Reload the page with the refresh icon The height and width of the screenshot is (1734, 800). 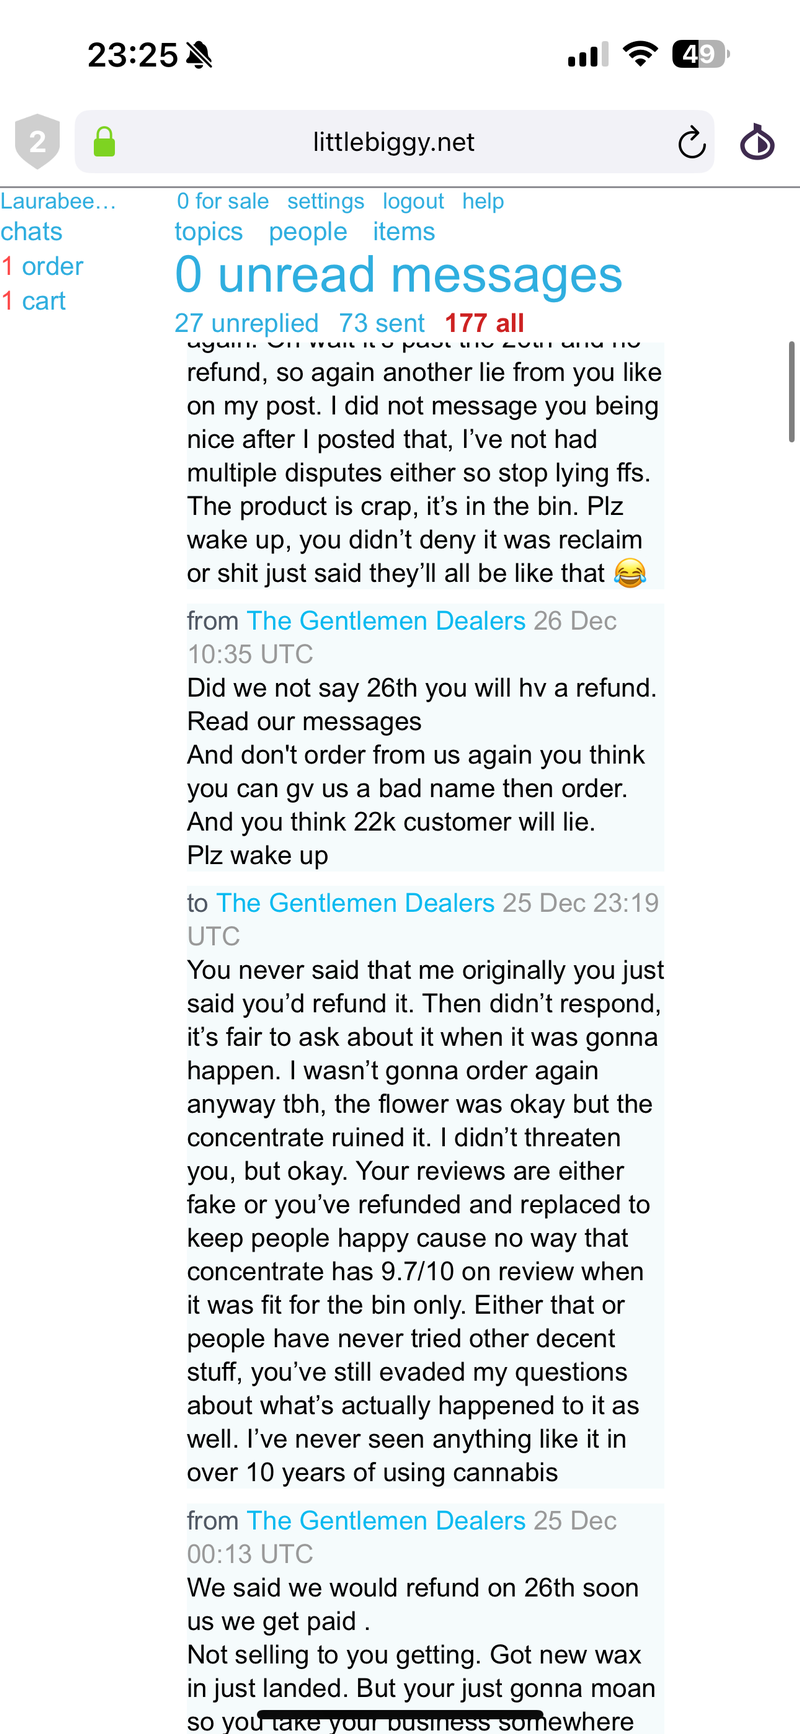point(691,143)
